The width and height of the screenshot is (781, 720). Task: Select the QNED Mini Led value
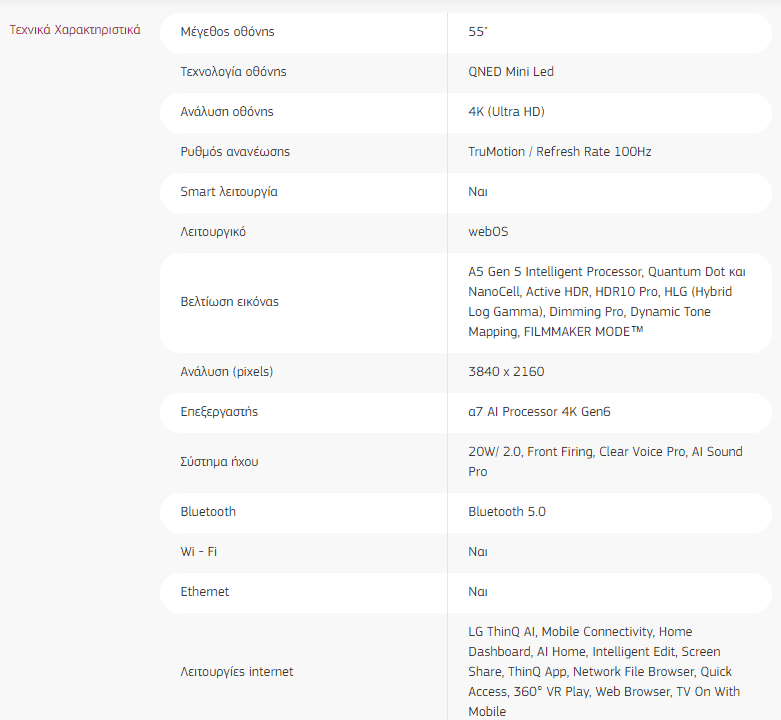coord(511,72)
